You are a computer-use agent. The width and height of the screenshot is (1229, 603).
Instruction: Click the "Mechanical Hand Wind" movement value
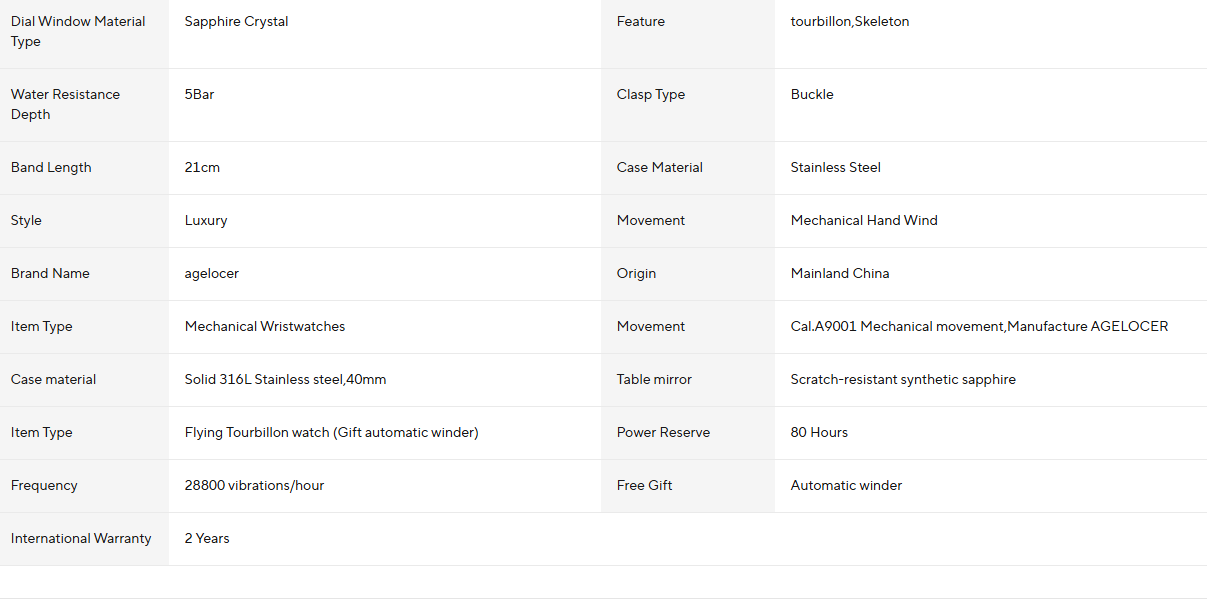point(864,221)
